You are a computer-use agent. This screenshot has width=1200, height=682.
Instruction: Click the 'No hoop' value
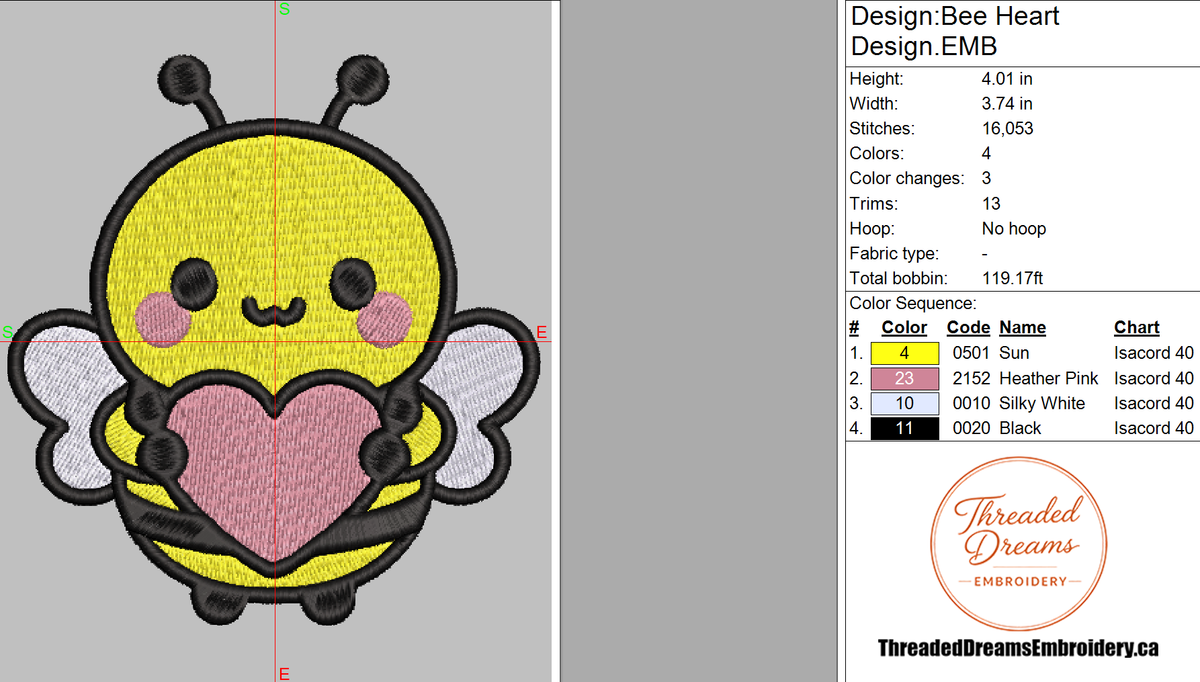[1014, 228]
